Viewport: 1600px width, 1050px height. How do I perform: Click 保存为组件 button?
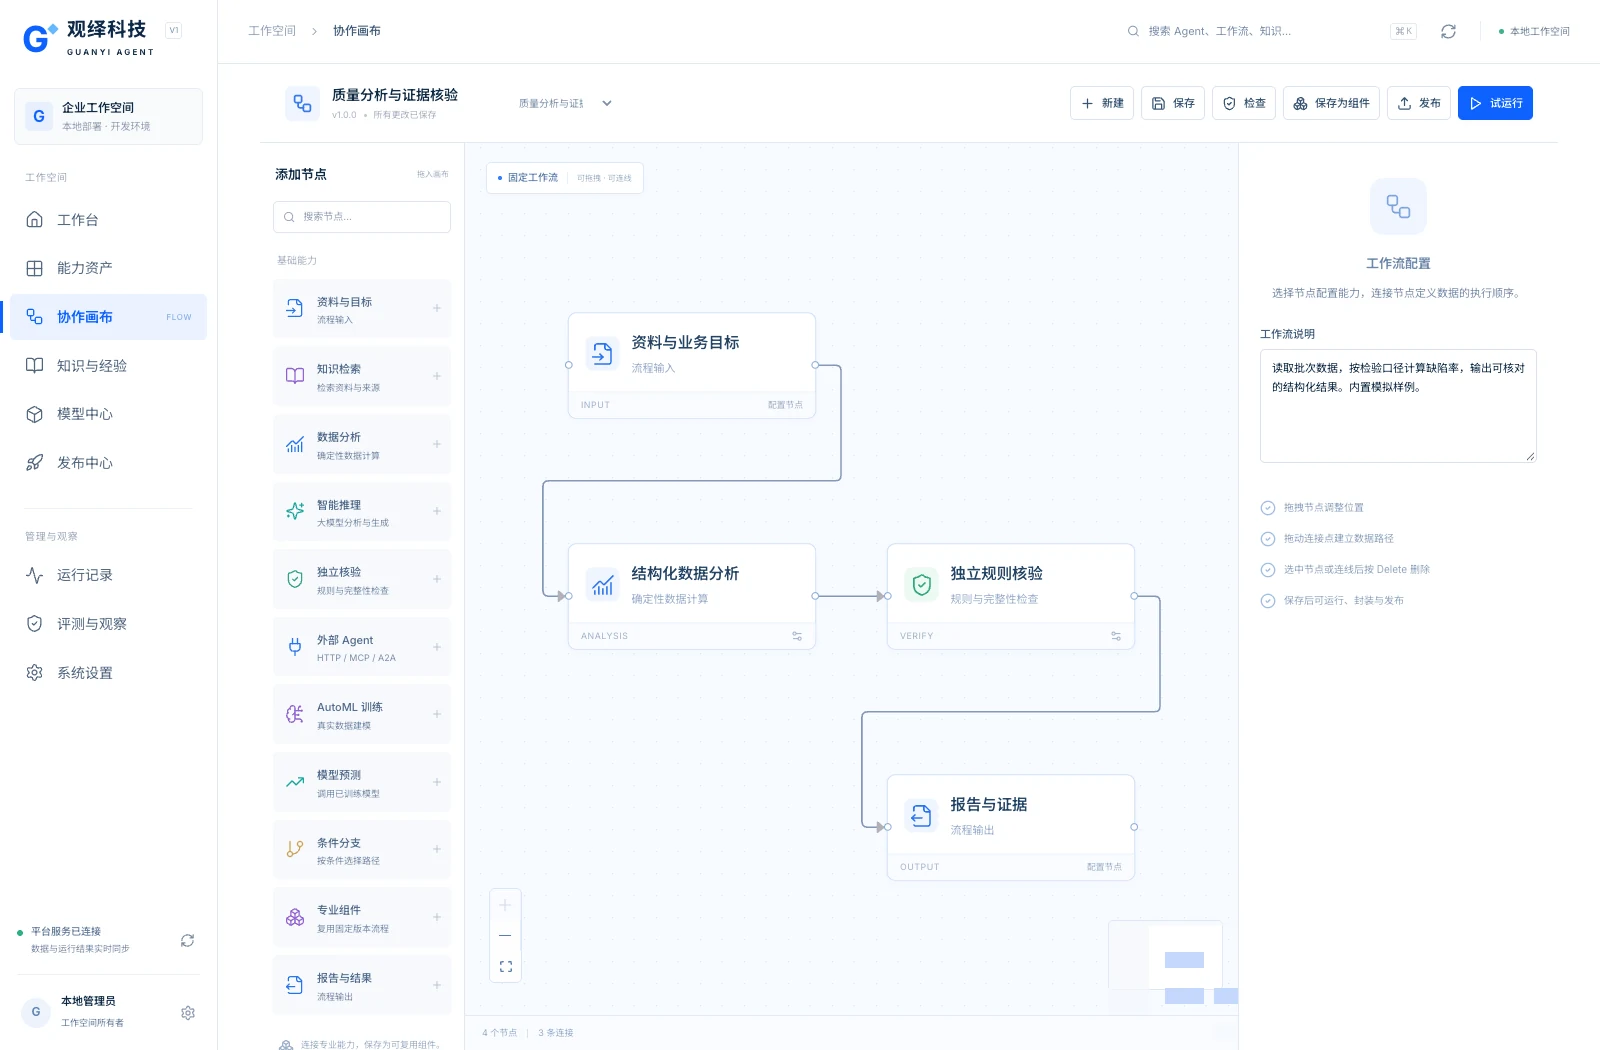pyautogui.click(x=1331, y=103)
